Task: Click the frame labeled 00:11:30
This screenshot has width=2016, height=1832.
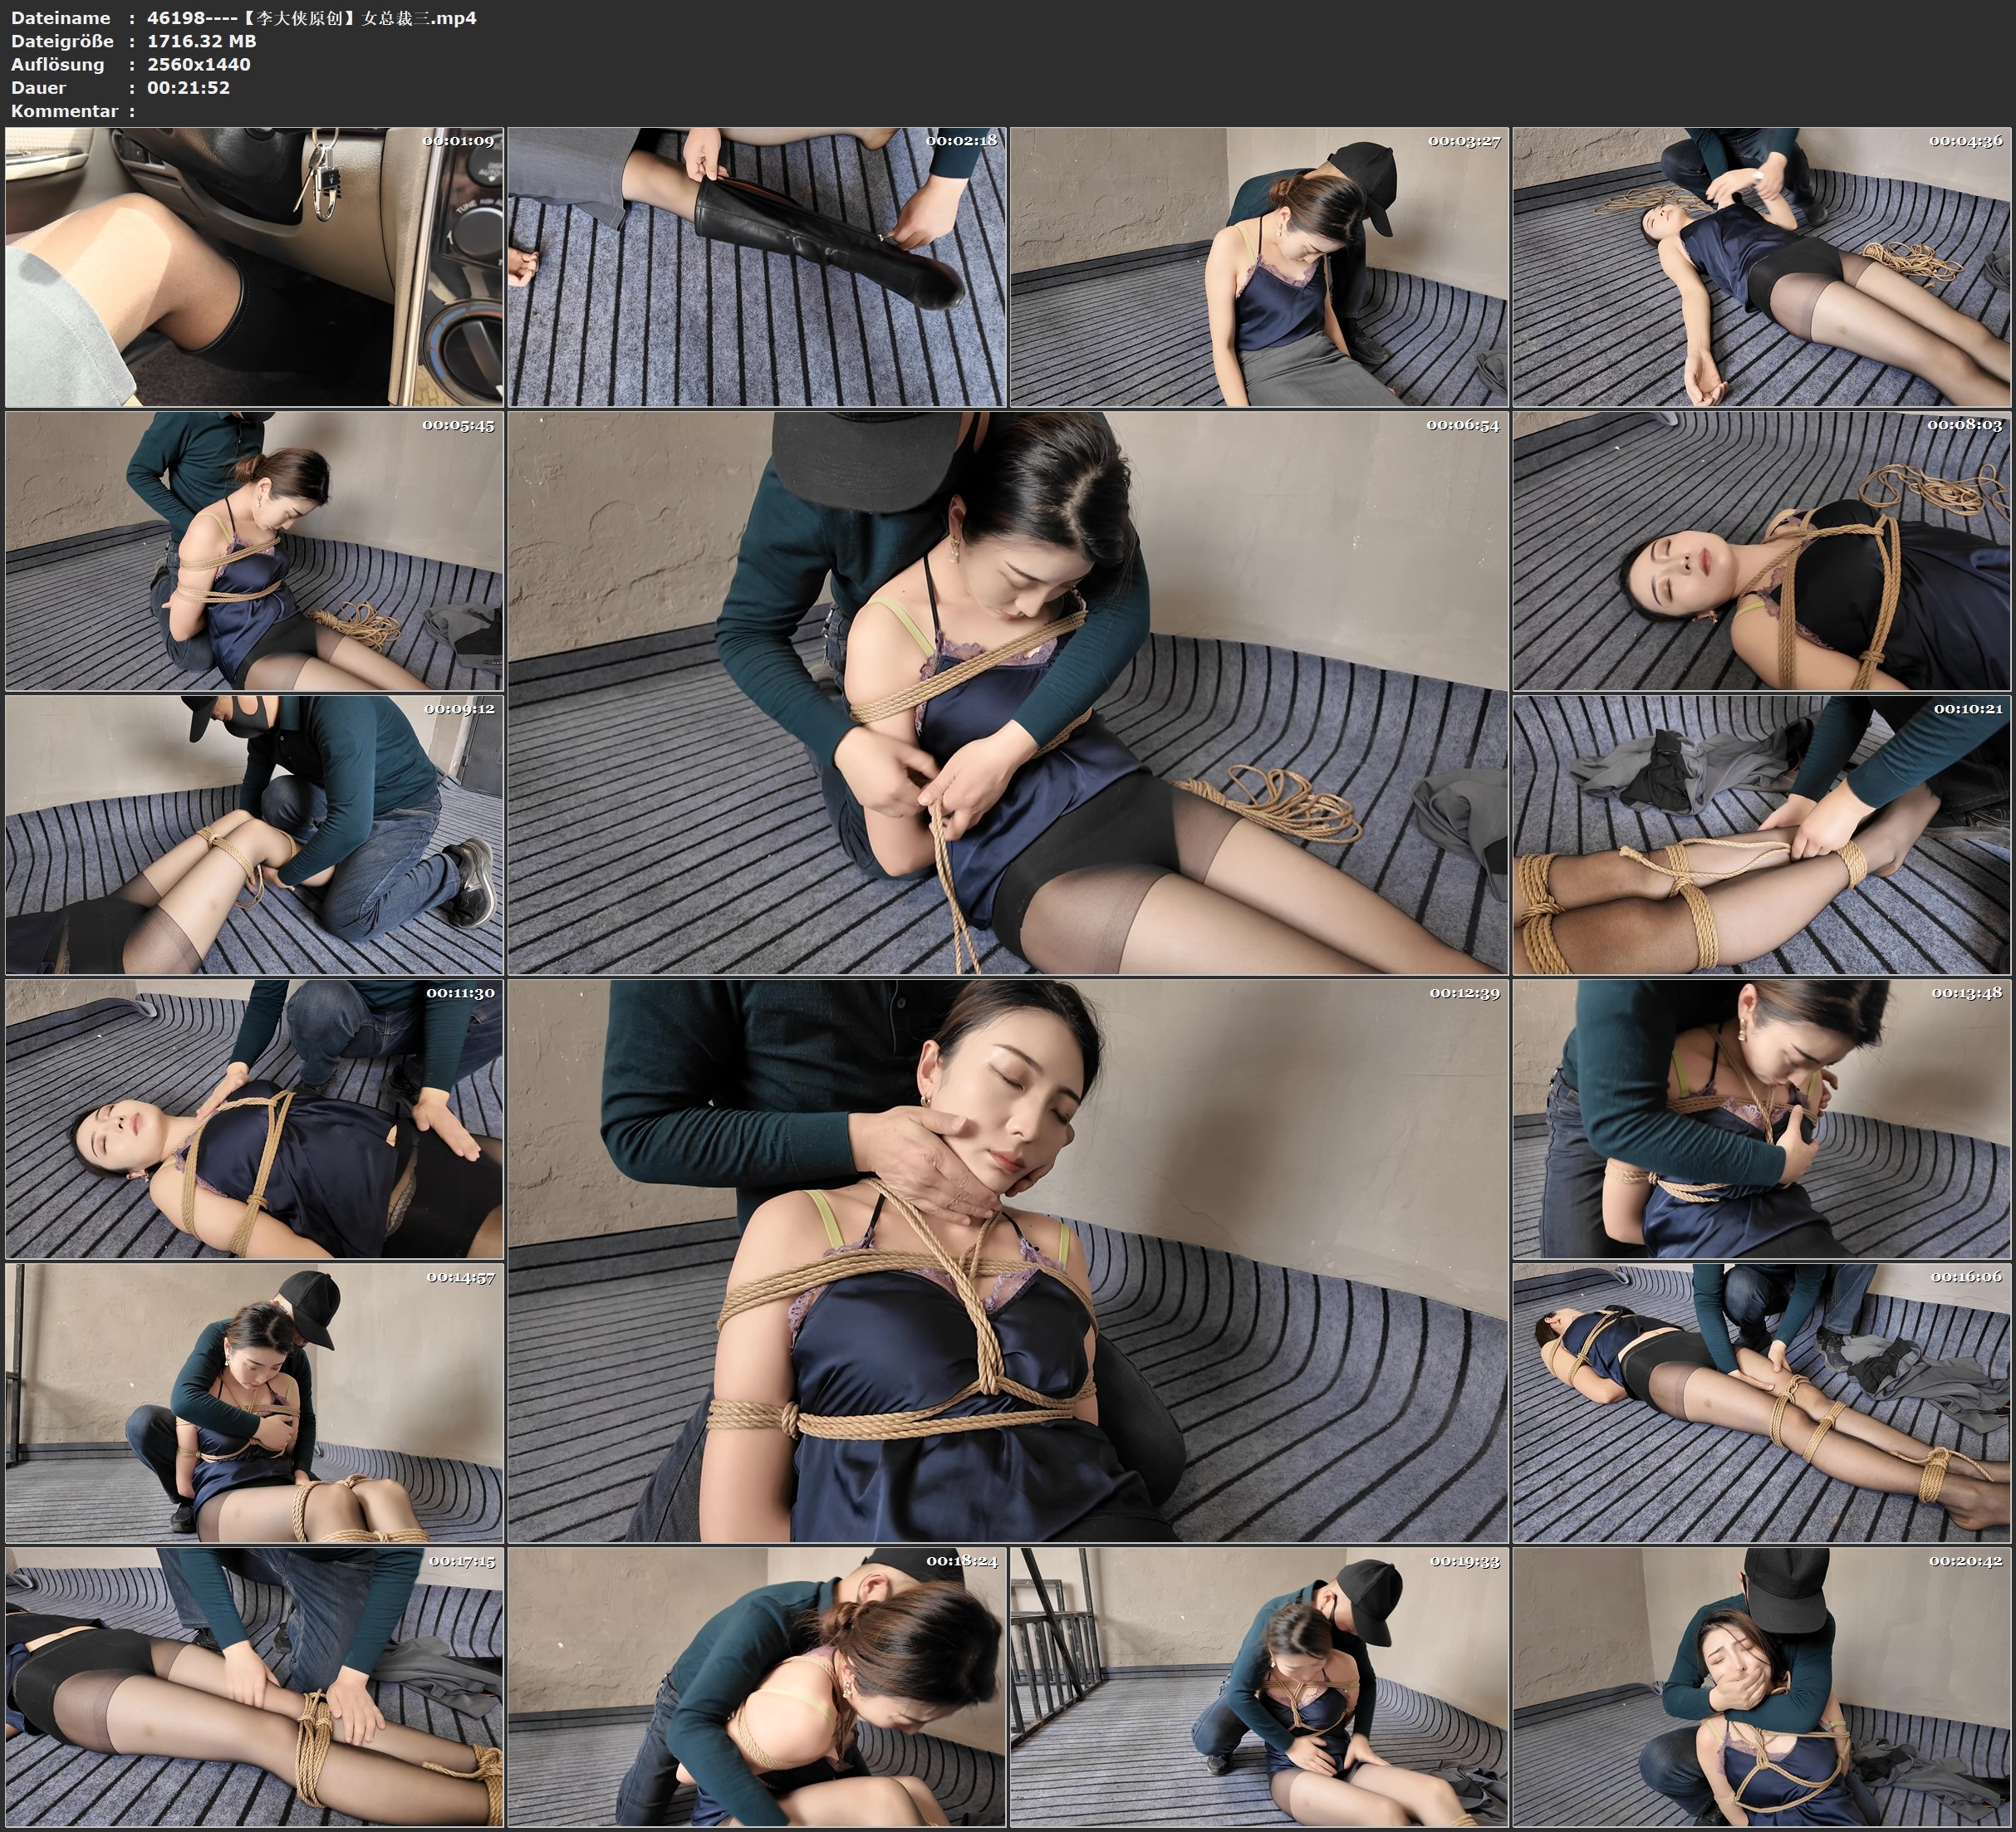Action: click(x=254, y=1119)
